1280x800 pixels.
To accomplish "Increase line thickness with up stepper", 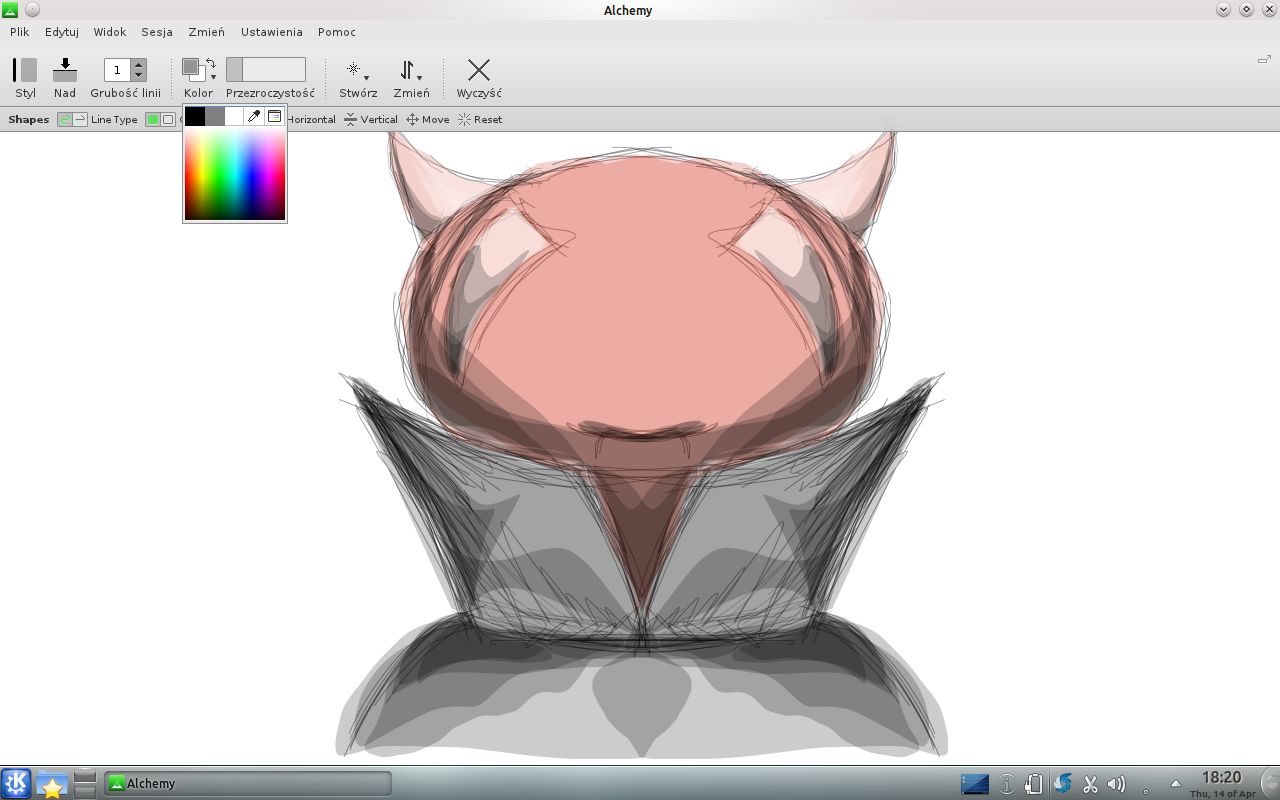I will [139, 64].
